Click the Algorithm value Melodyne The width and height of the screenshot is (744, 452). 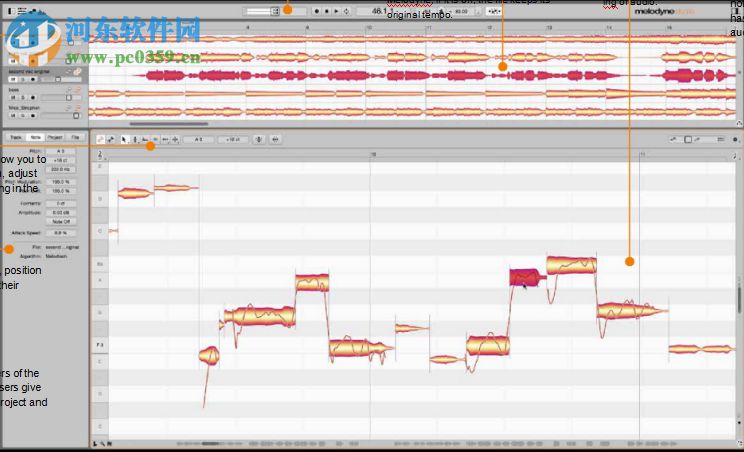pyautogui.click(x=56, y=256)
